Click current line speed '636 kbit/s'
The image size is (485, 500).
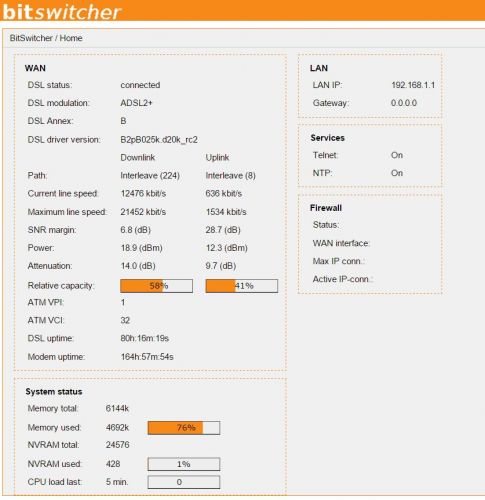pos(223,194)
